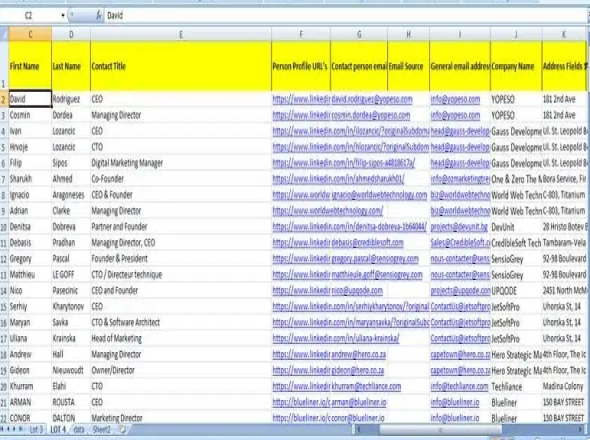Open the denitsa-dobreva LinkedIn link
The height and width of the screenshot is (440, 590).
pos(349,227)
